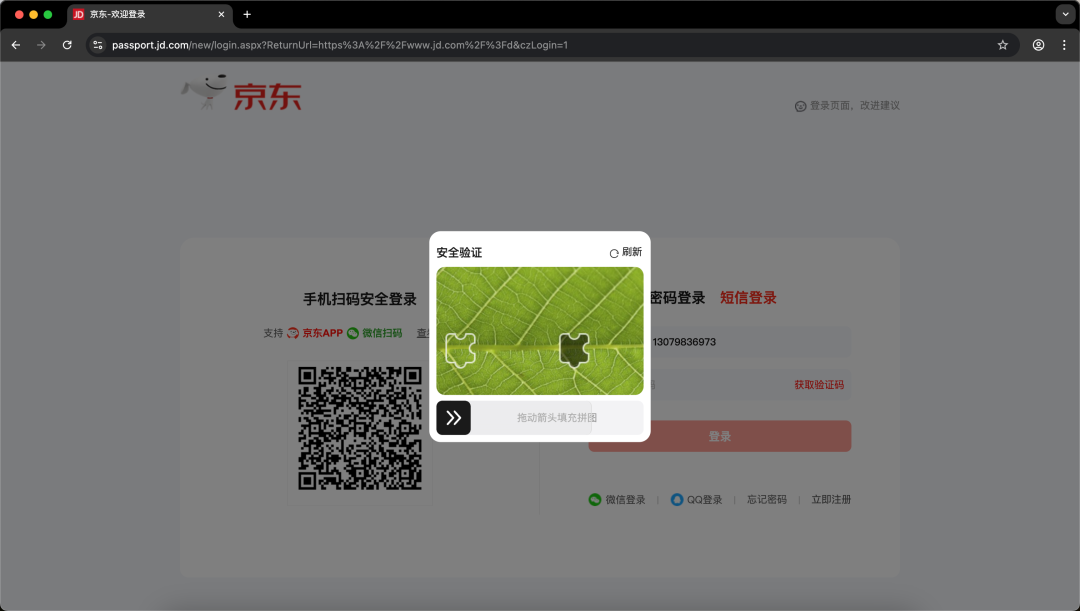Image resolution: width=1080 pixels, height=611 pixels.
Task: Click the browser back arrow
Action: pyautogui.click(x=15, y=45)
